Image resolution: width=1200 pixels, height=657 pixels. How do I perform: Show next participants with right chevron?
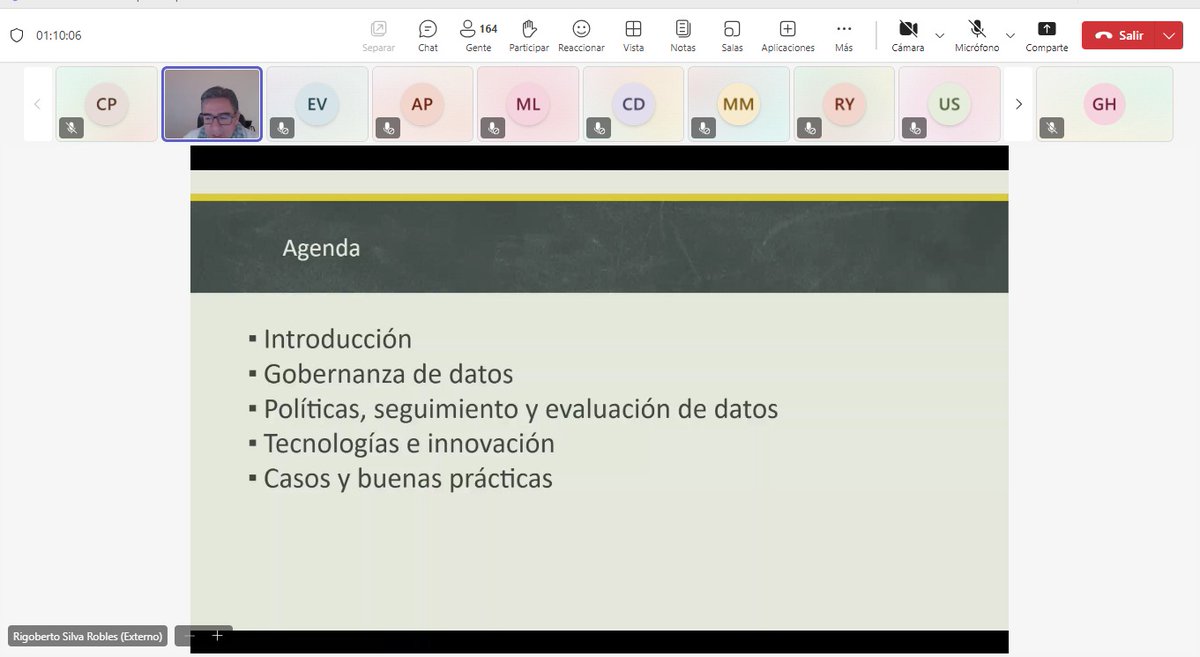tap(1019, 104)
